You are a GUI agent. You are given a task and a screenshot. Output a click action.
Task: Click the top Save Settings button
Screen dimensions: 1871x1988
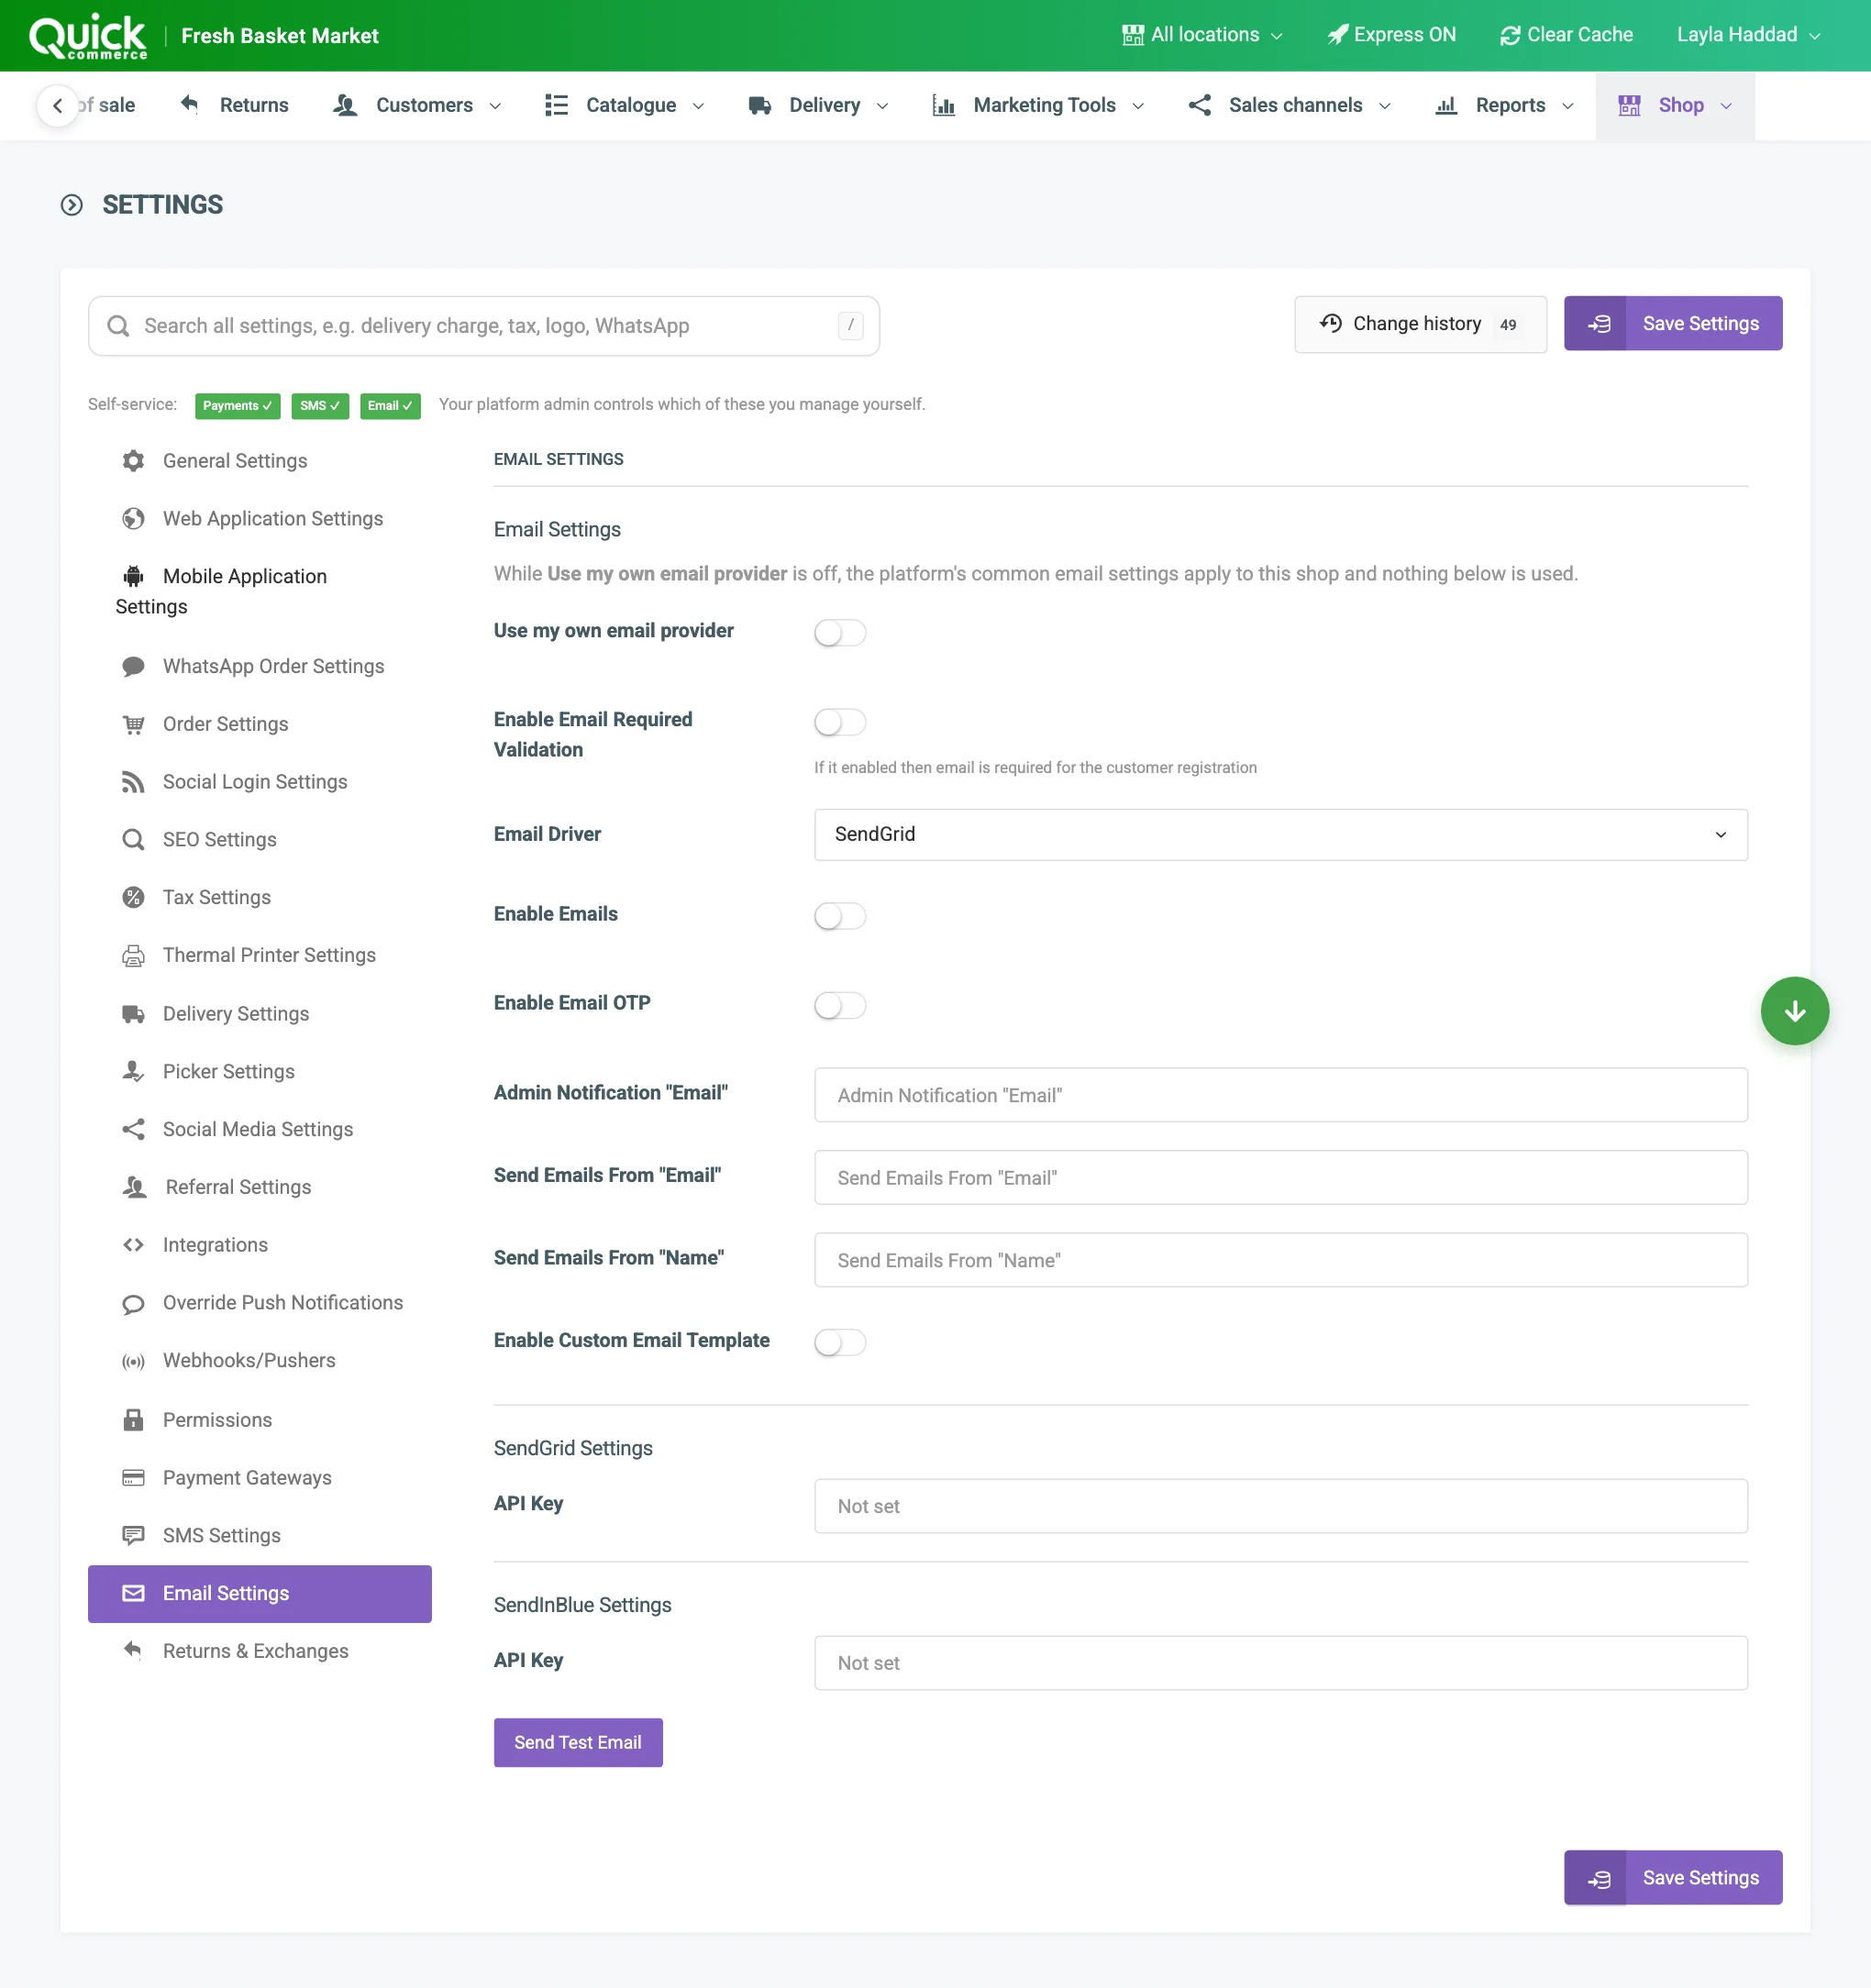click(x=1673, y=324)
